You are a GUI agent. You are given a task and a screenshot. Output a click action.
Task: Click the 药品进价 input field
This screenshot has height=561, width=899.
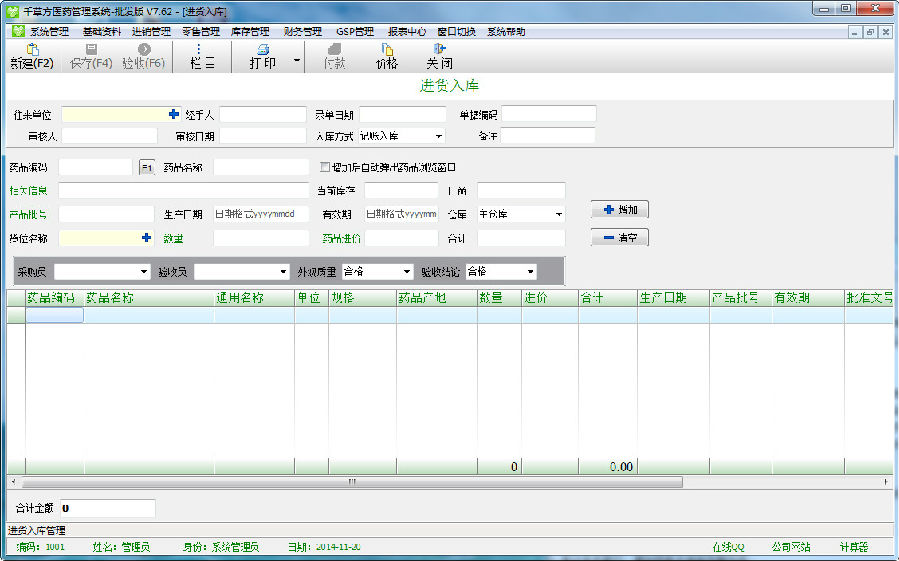pyautogui.click(x=401, y=238)
